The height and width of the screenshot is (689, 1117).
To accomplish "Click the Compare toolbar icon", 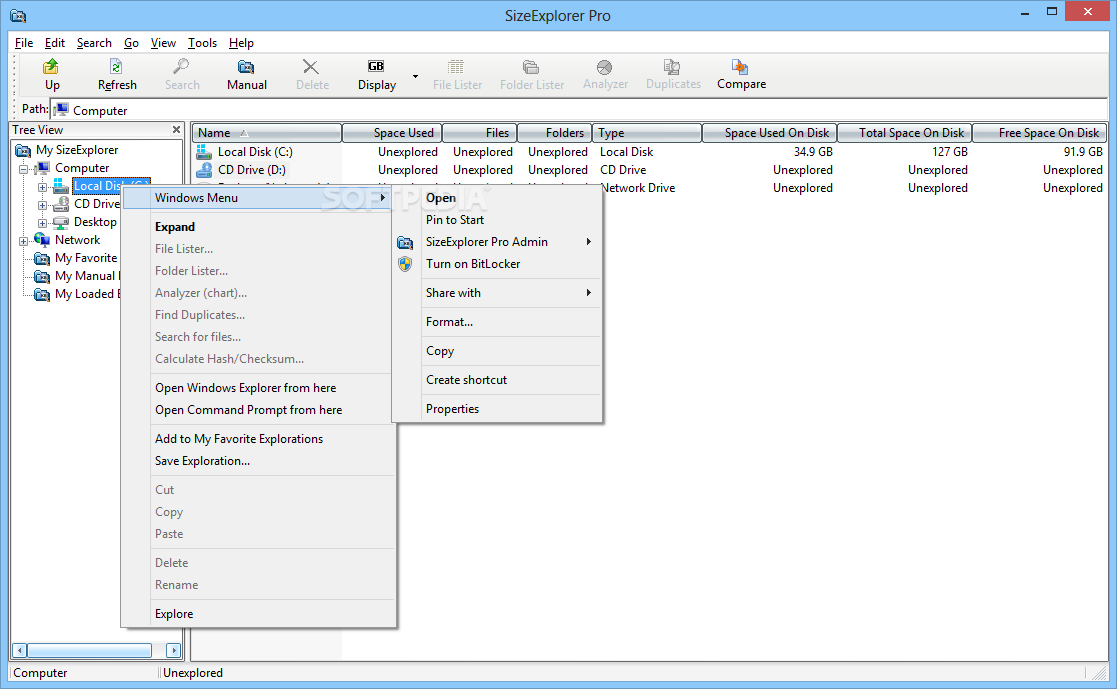I will pos(740,67).
